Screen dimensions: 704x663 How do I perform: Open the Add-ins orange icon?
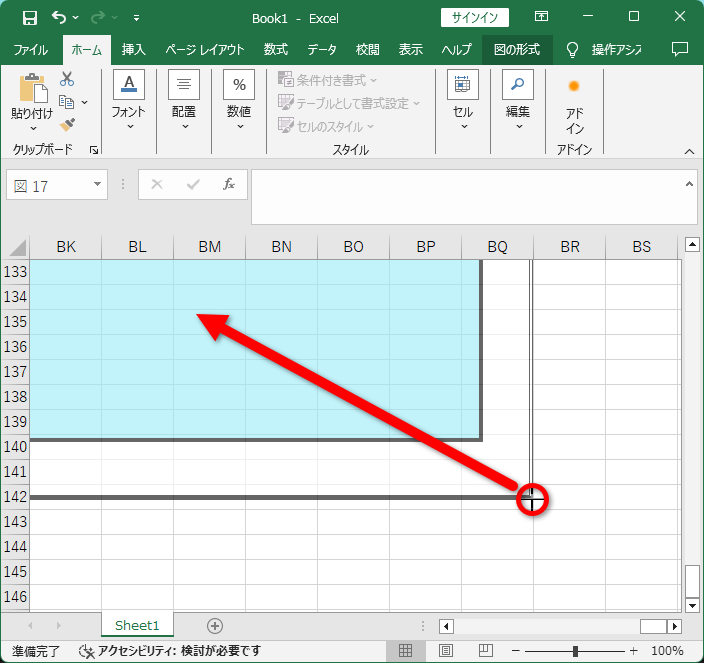574,86
